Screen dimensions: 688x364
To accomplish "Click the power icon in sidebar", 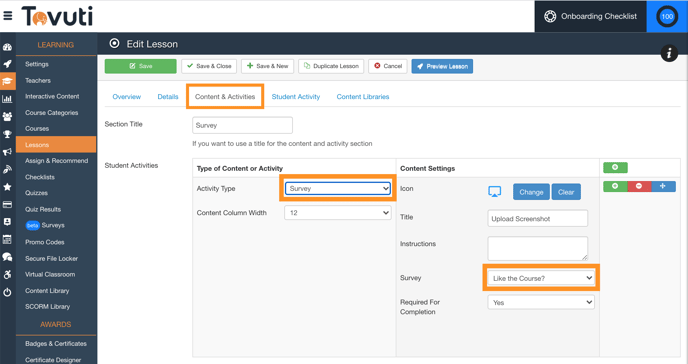I will click(7, 292).
